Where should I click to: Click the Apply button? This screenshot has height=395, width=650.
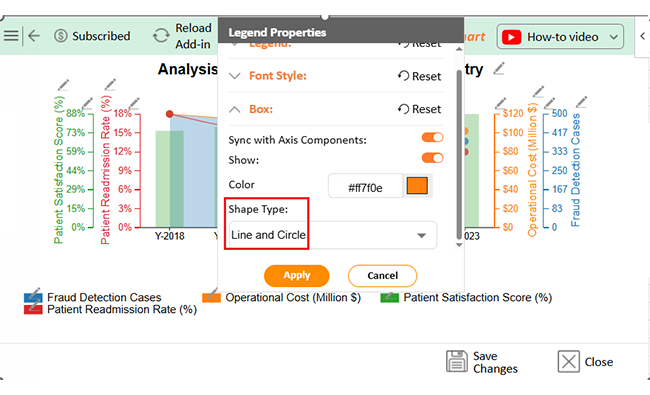[x=296, y=276]
